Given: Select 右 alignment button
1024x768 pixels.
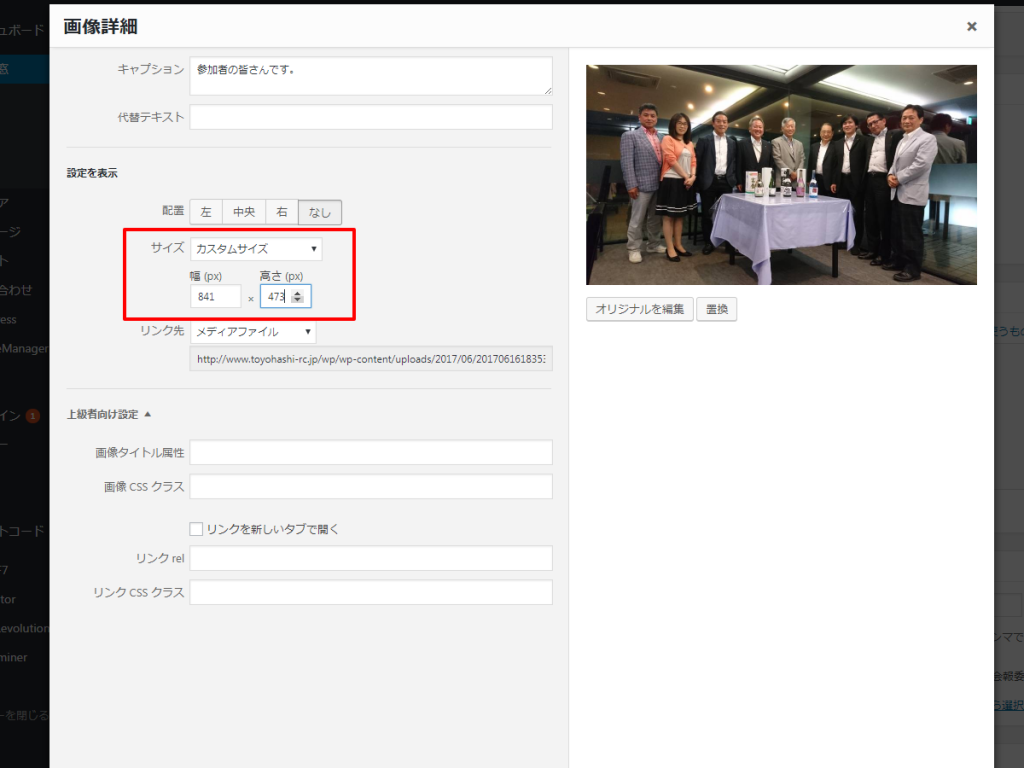Looking at the screenshot, I should 282,212.
